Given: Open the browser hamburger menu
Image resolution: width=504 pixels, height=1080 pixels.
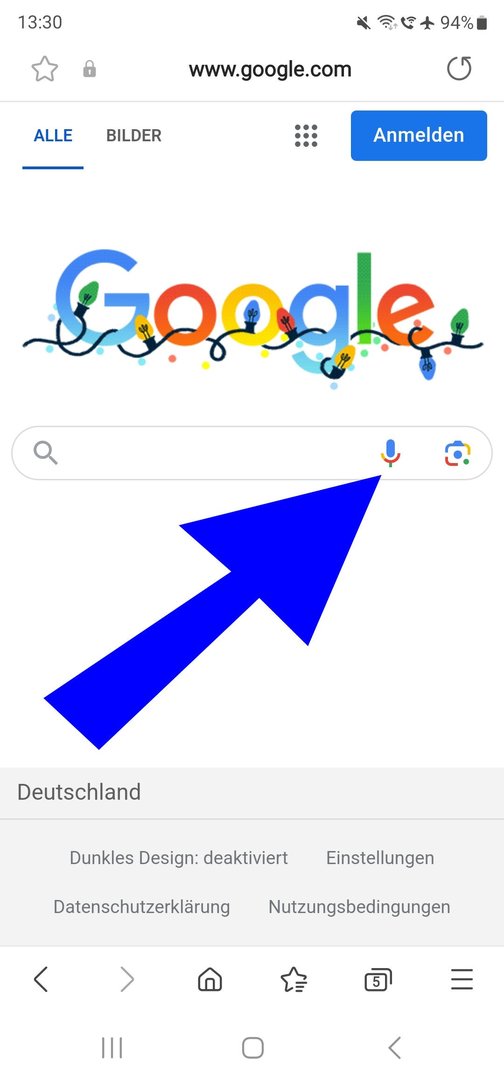Looking at the screenshot, I should tap(462, 979).
